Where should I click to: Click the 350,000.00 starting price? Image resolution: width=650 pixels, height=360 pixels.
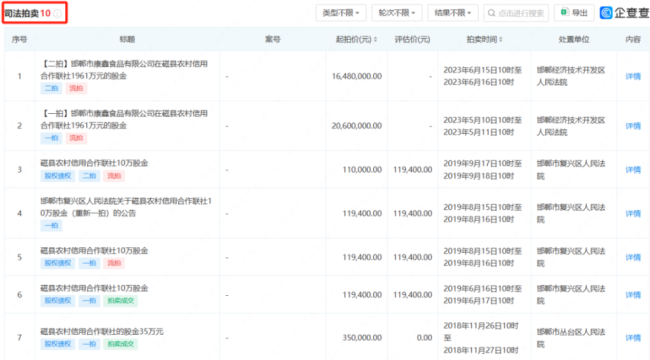click(362, 338)
